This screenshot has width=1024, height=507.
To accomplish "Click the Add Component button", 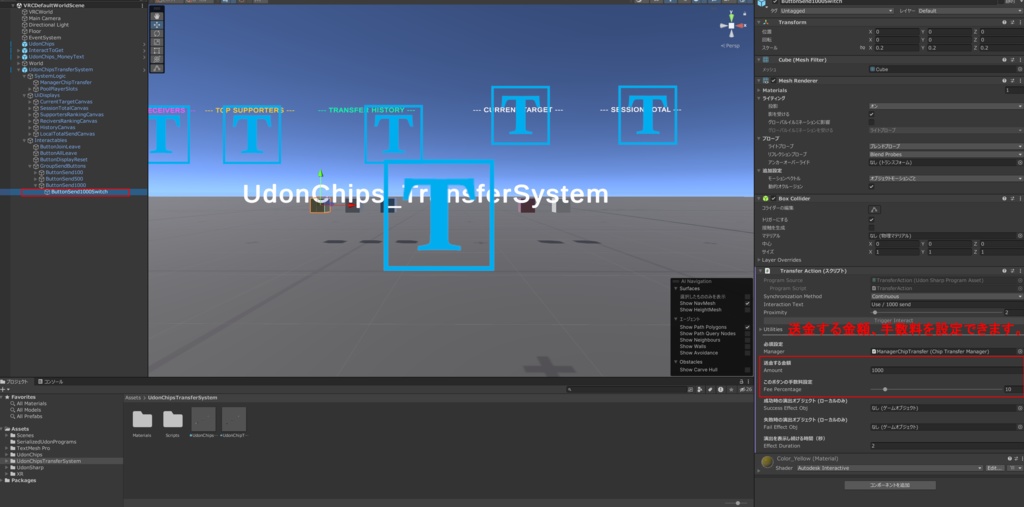I will click(889, 485).
